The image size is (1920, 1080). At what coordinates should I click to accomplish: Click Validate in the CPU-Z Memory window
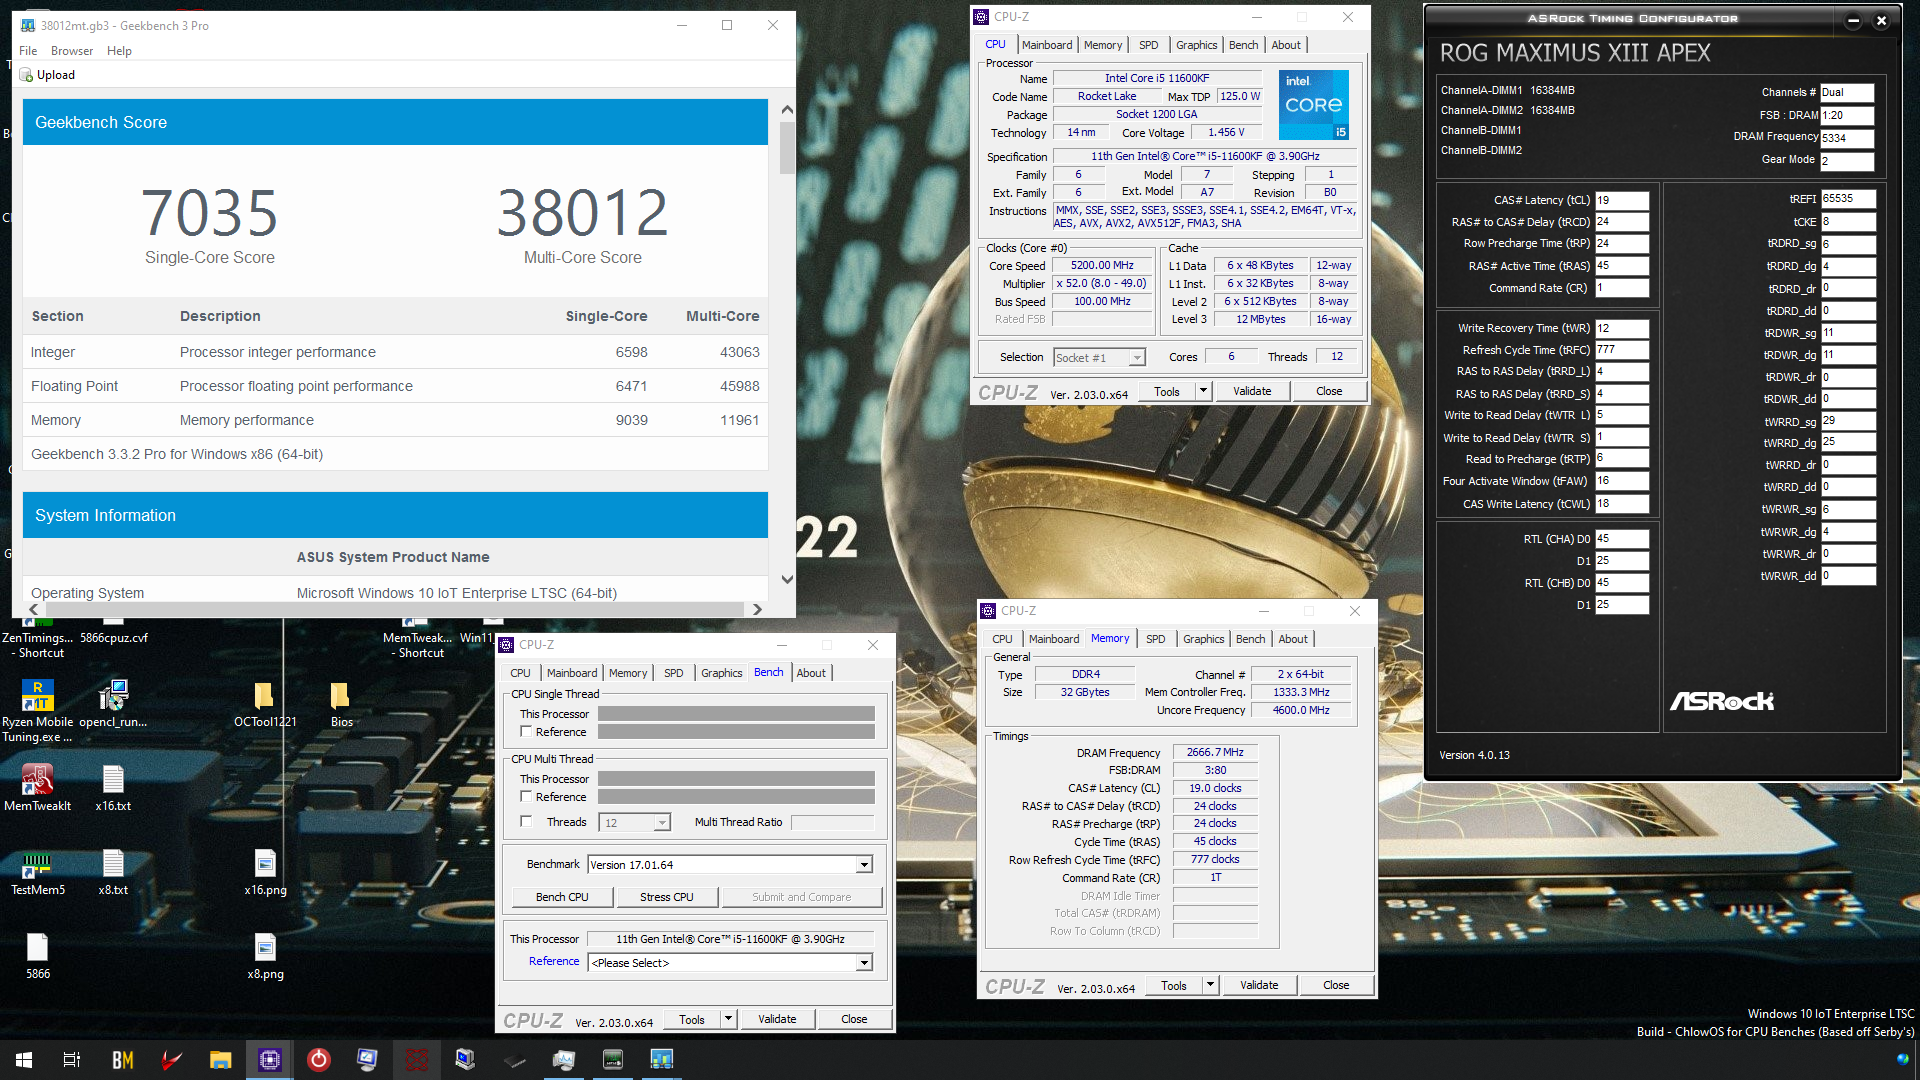pyautogui.click(x=1259, y=985)
